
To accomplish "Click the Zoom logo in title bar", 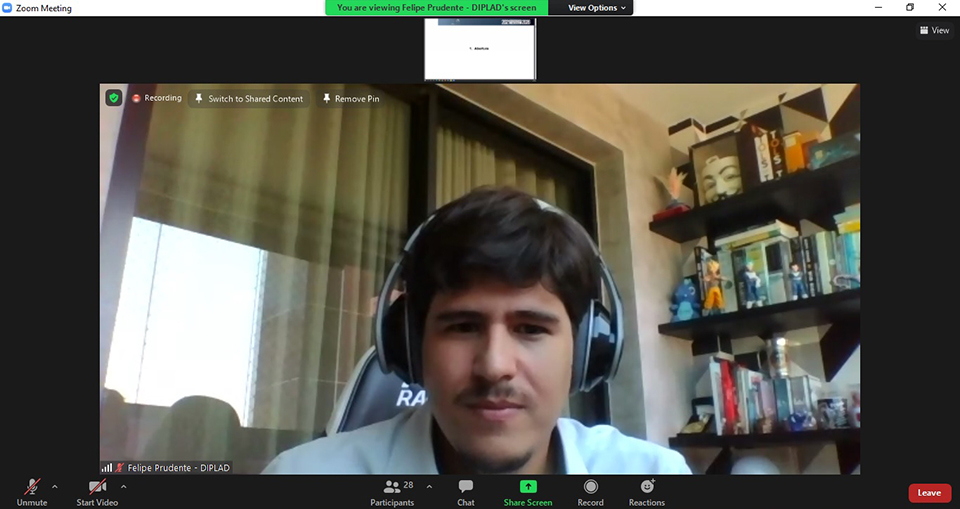I will 8,8.
